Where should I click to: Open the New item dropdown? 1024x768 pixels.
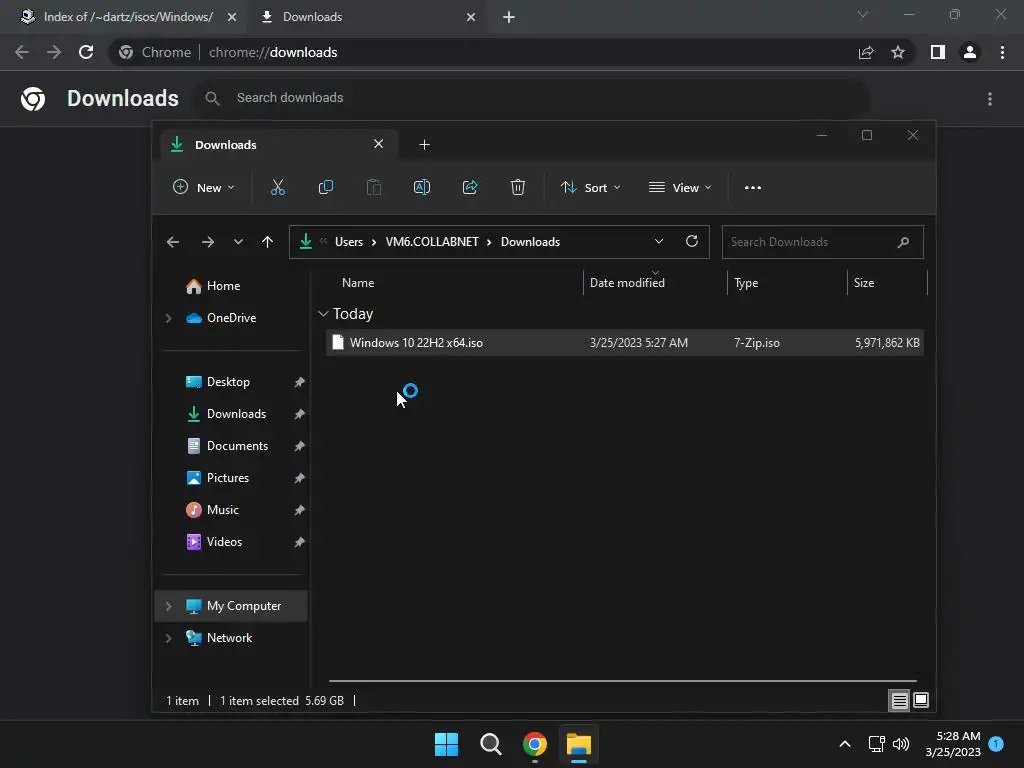click(203, 187)
